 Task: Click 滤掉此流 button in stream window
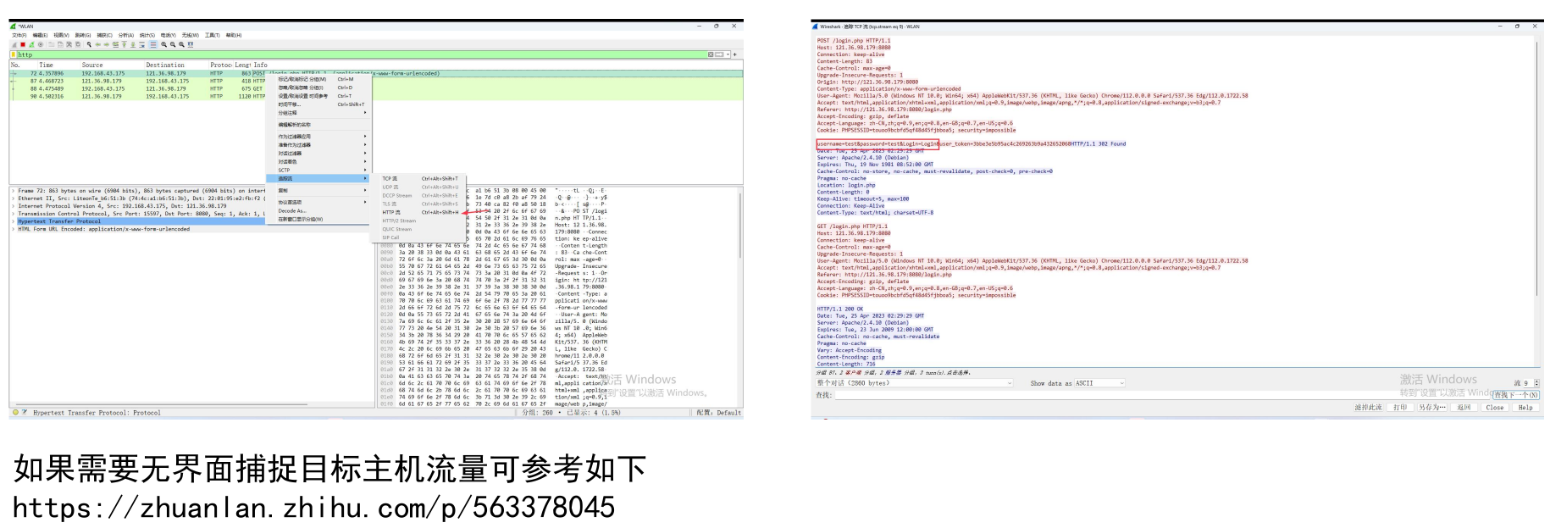(x=1369, y=408)
